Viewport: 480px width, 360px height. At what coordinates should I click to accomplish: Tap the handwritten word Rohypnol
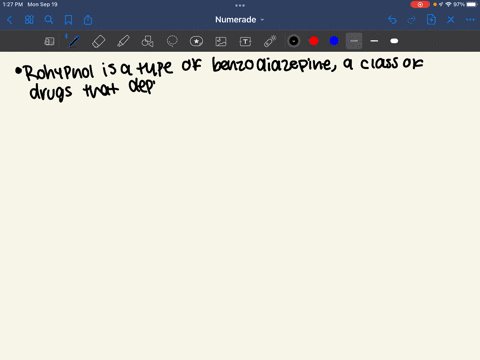coord(59,72)
